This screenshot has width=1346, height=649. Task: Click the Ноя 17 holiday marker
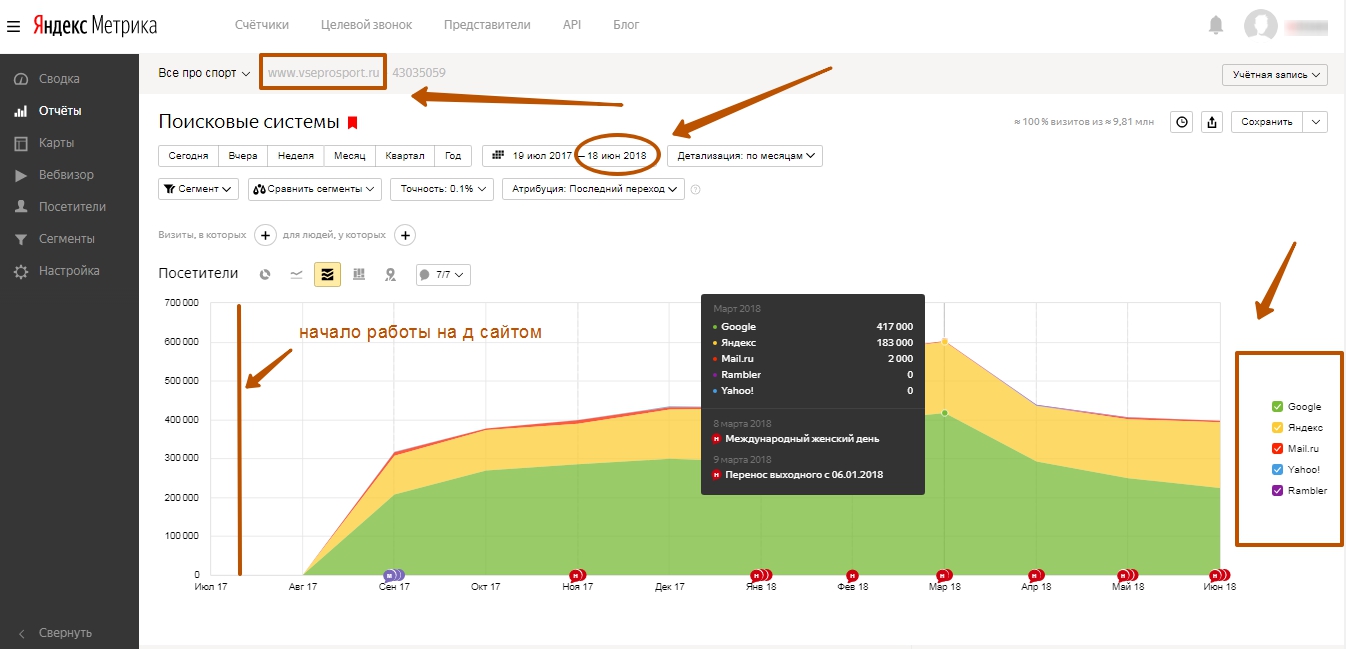tap(577, 575)
